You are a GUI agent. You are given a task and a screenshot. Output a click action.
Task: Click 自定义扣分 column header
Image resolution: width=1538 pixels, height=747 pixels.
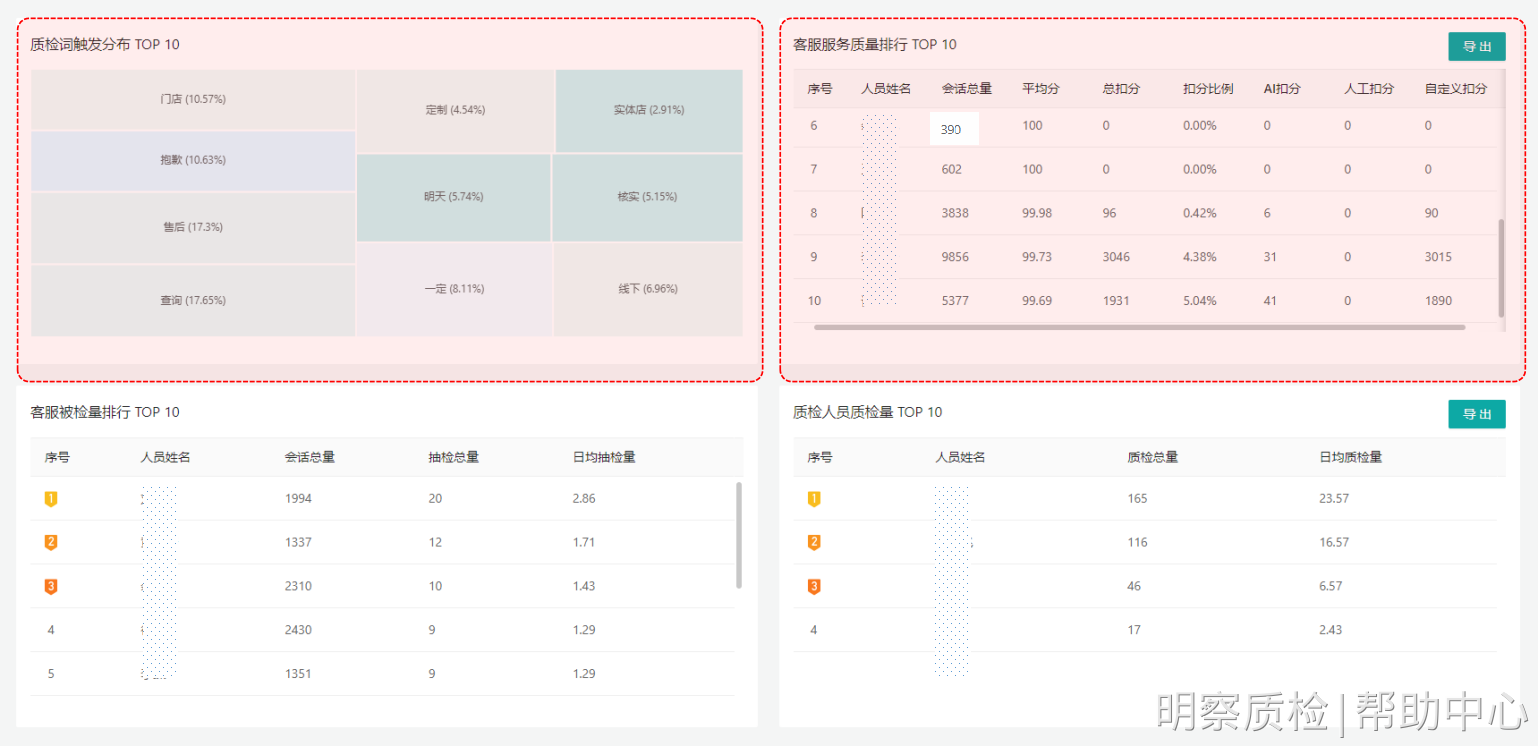point(1456,89)
